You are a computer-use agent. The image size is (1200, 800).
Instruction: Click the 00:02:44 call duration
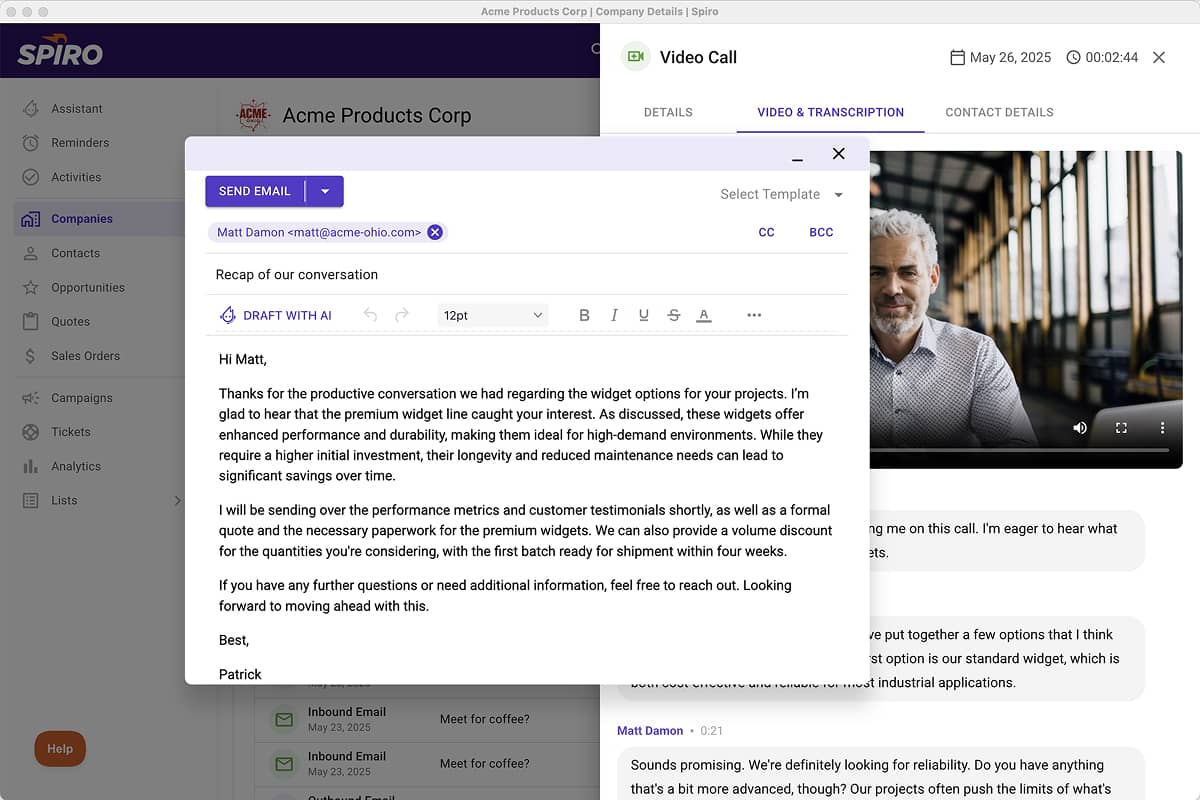(1102, 57)
